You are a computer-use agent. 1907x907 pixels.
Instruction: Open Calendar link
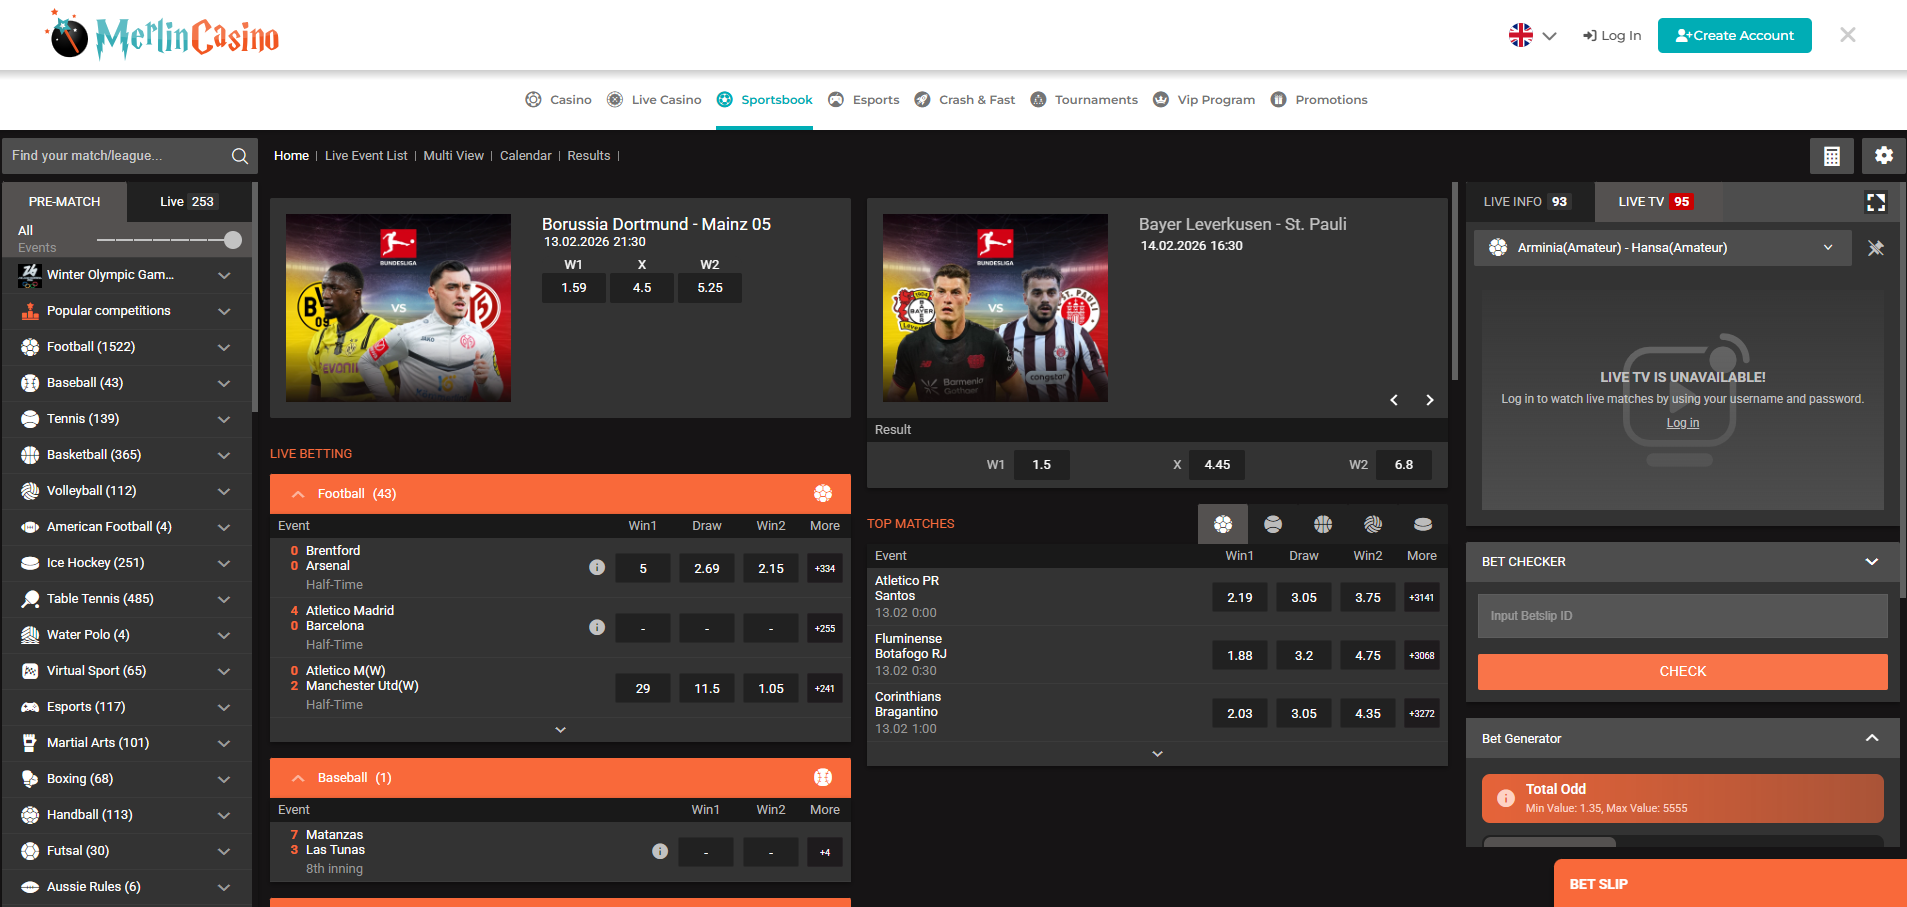(525, 156)
